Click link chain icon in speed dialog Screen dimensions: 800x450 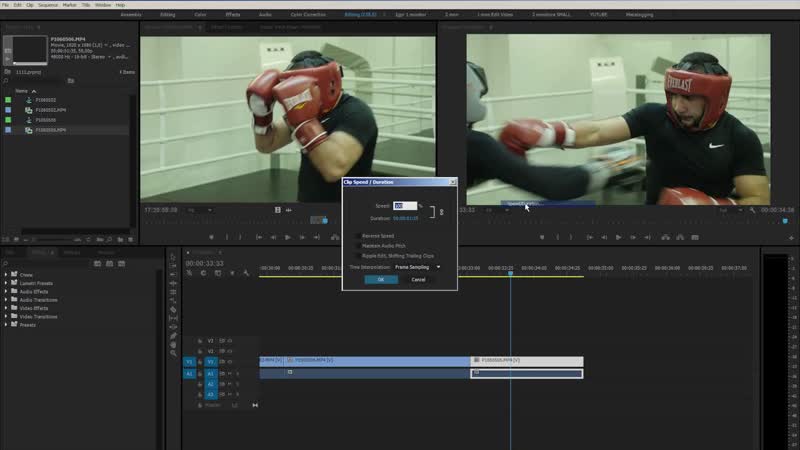coord(441,212)
